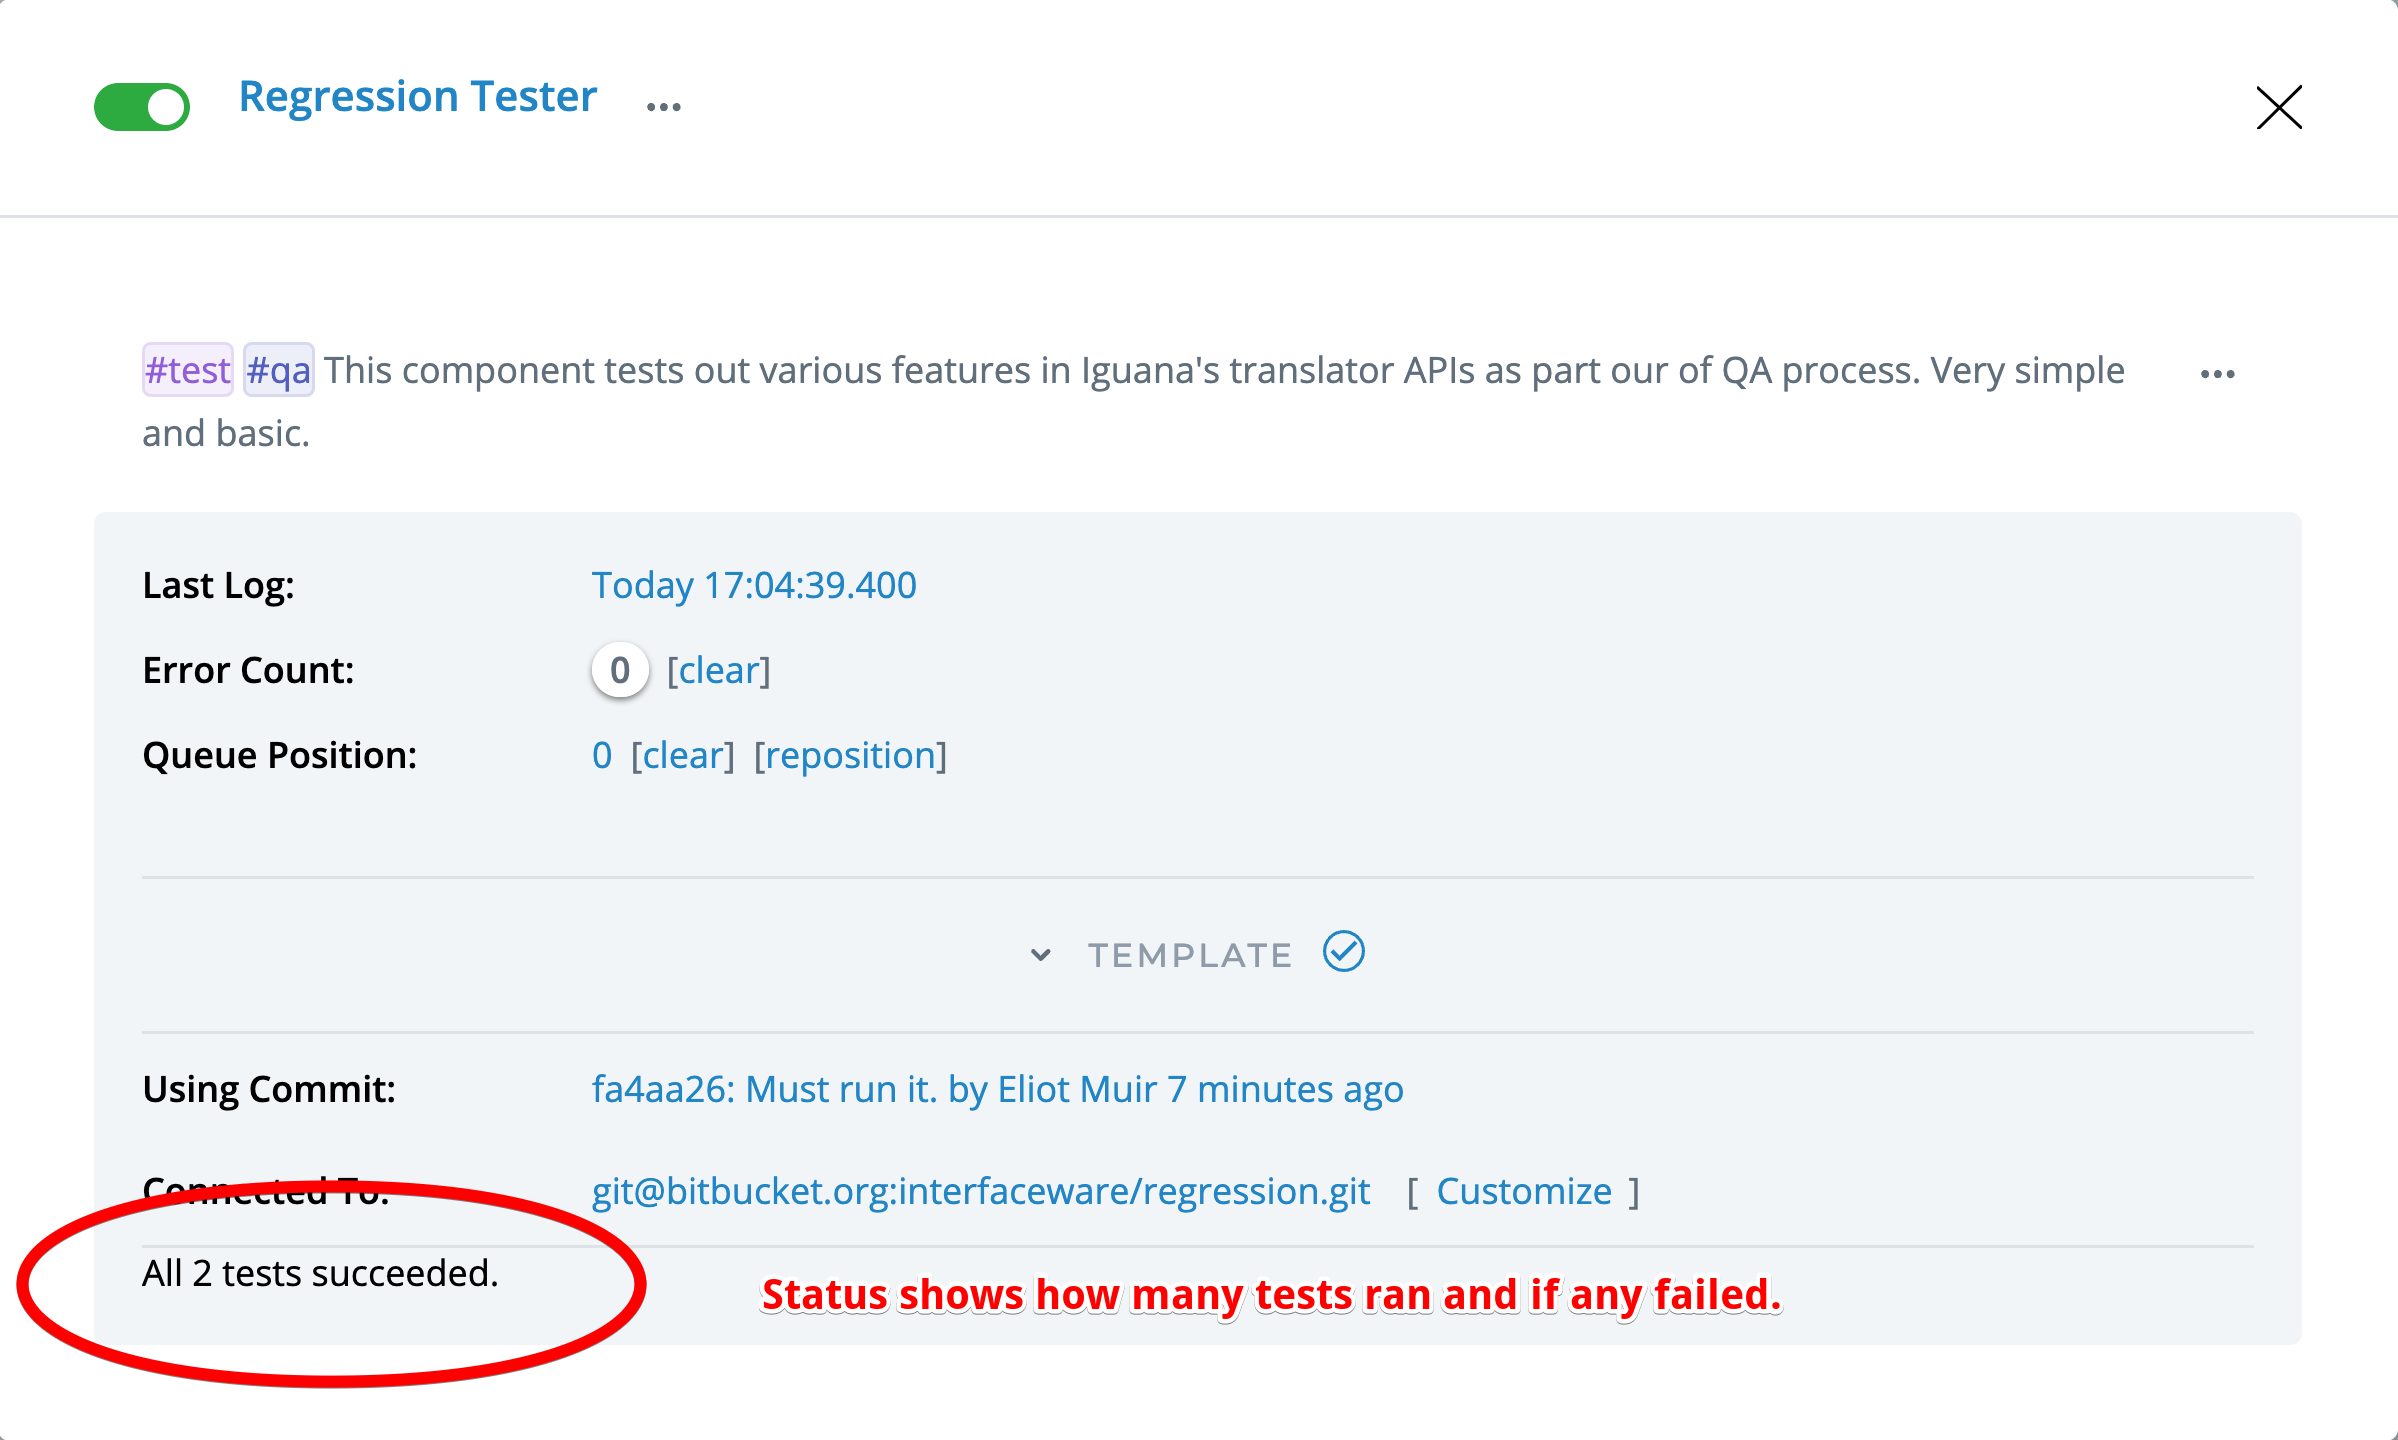
Task: Click Customize next to git repository
Action: [1523, 1191]
